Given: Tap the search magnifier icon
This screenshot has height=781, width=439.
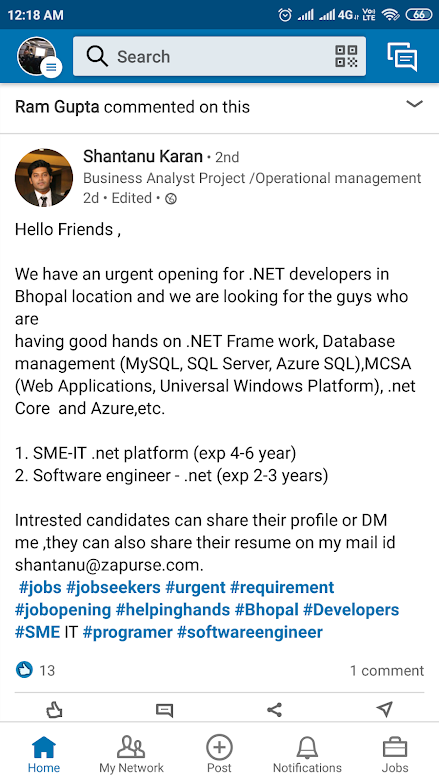Looking at the screenshot, I should click(97, 56).
